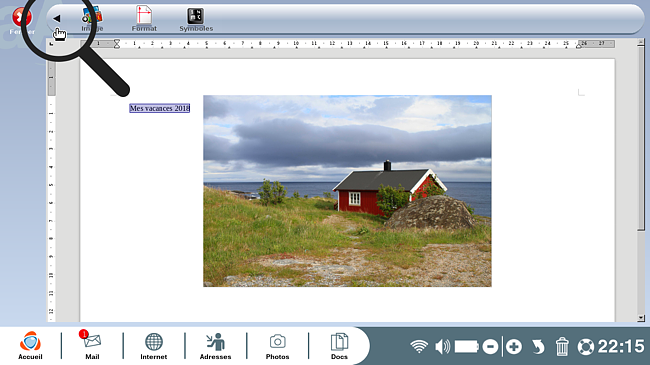Click the vertical scrollbar down arrow

pyautogui.click(x=641, y=318)
